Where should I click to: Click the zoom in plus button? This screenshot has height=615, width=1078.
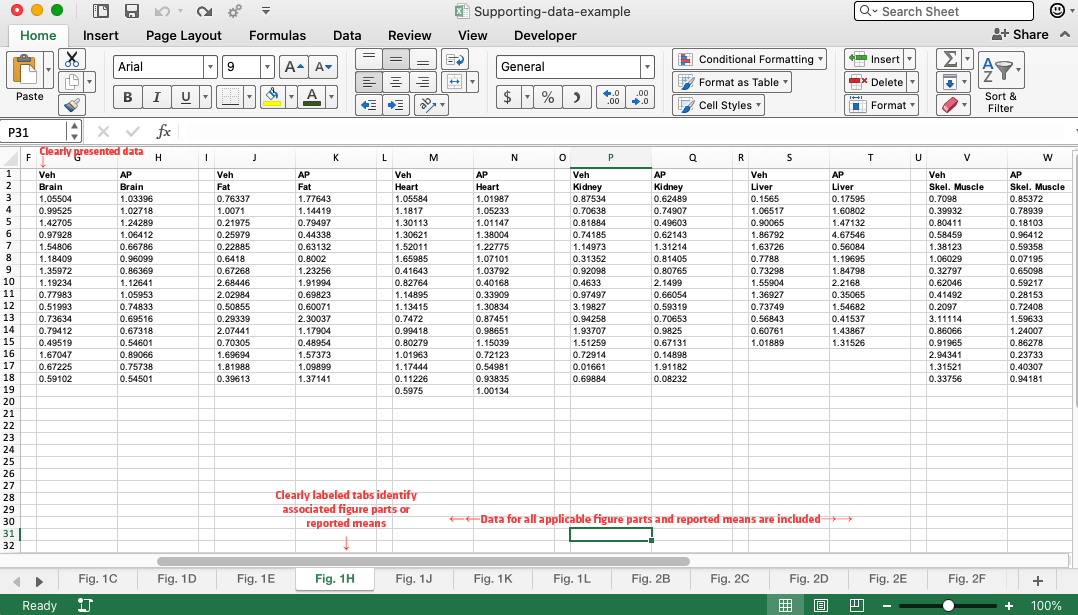(x=1009, y=605)
